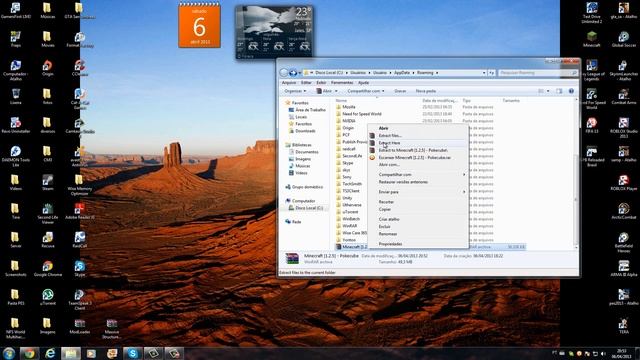Choose Extract to Minecraft [1.2.5] - Pokecube entry
The image size is (640, 360).
(x=413, y=150)
